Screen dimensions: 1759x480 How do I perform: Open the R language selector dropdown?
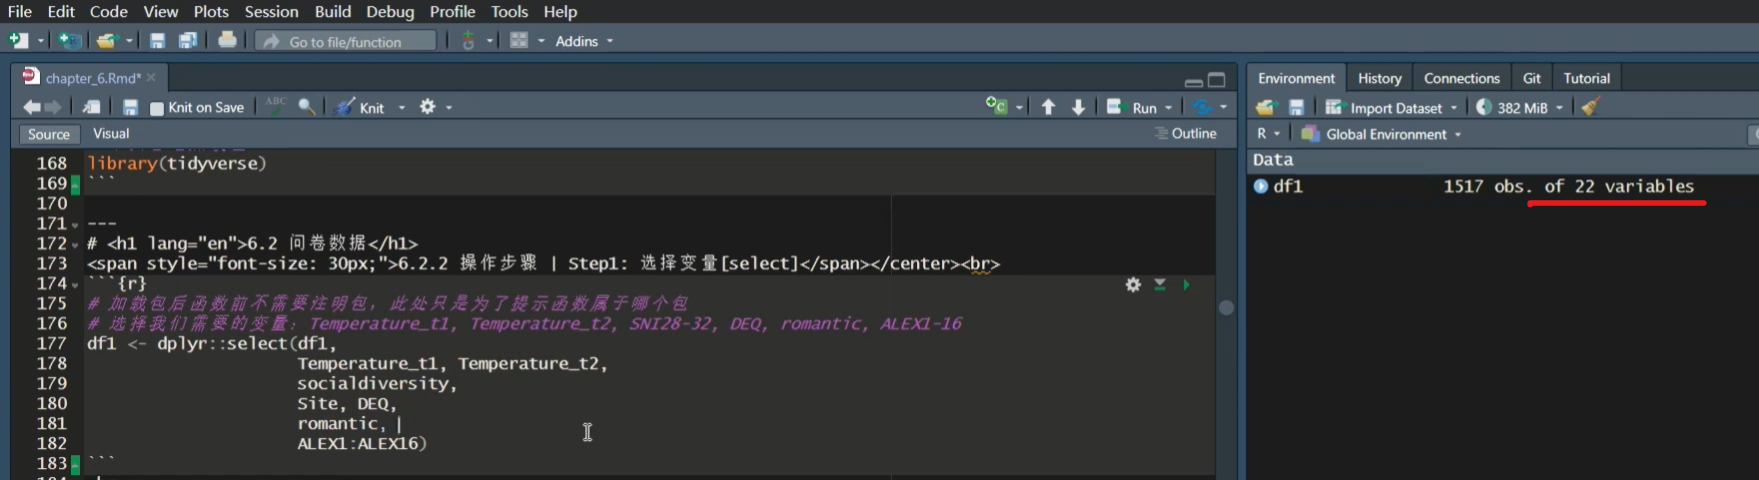tap(1268, 134)
